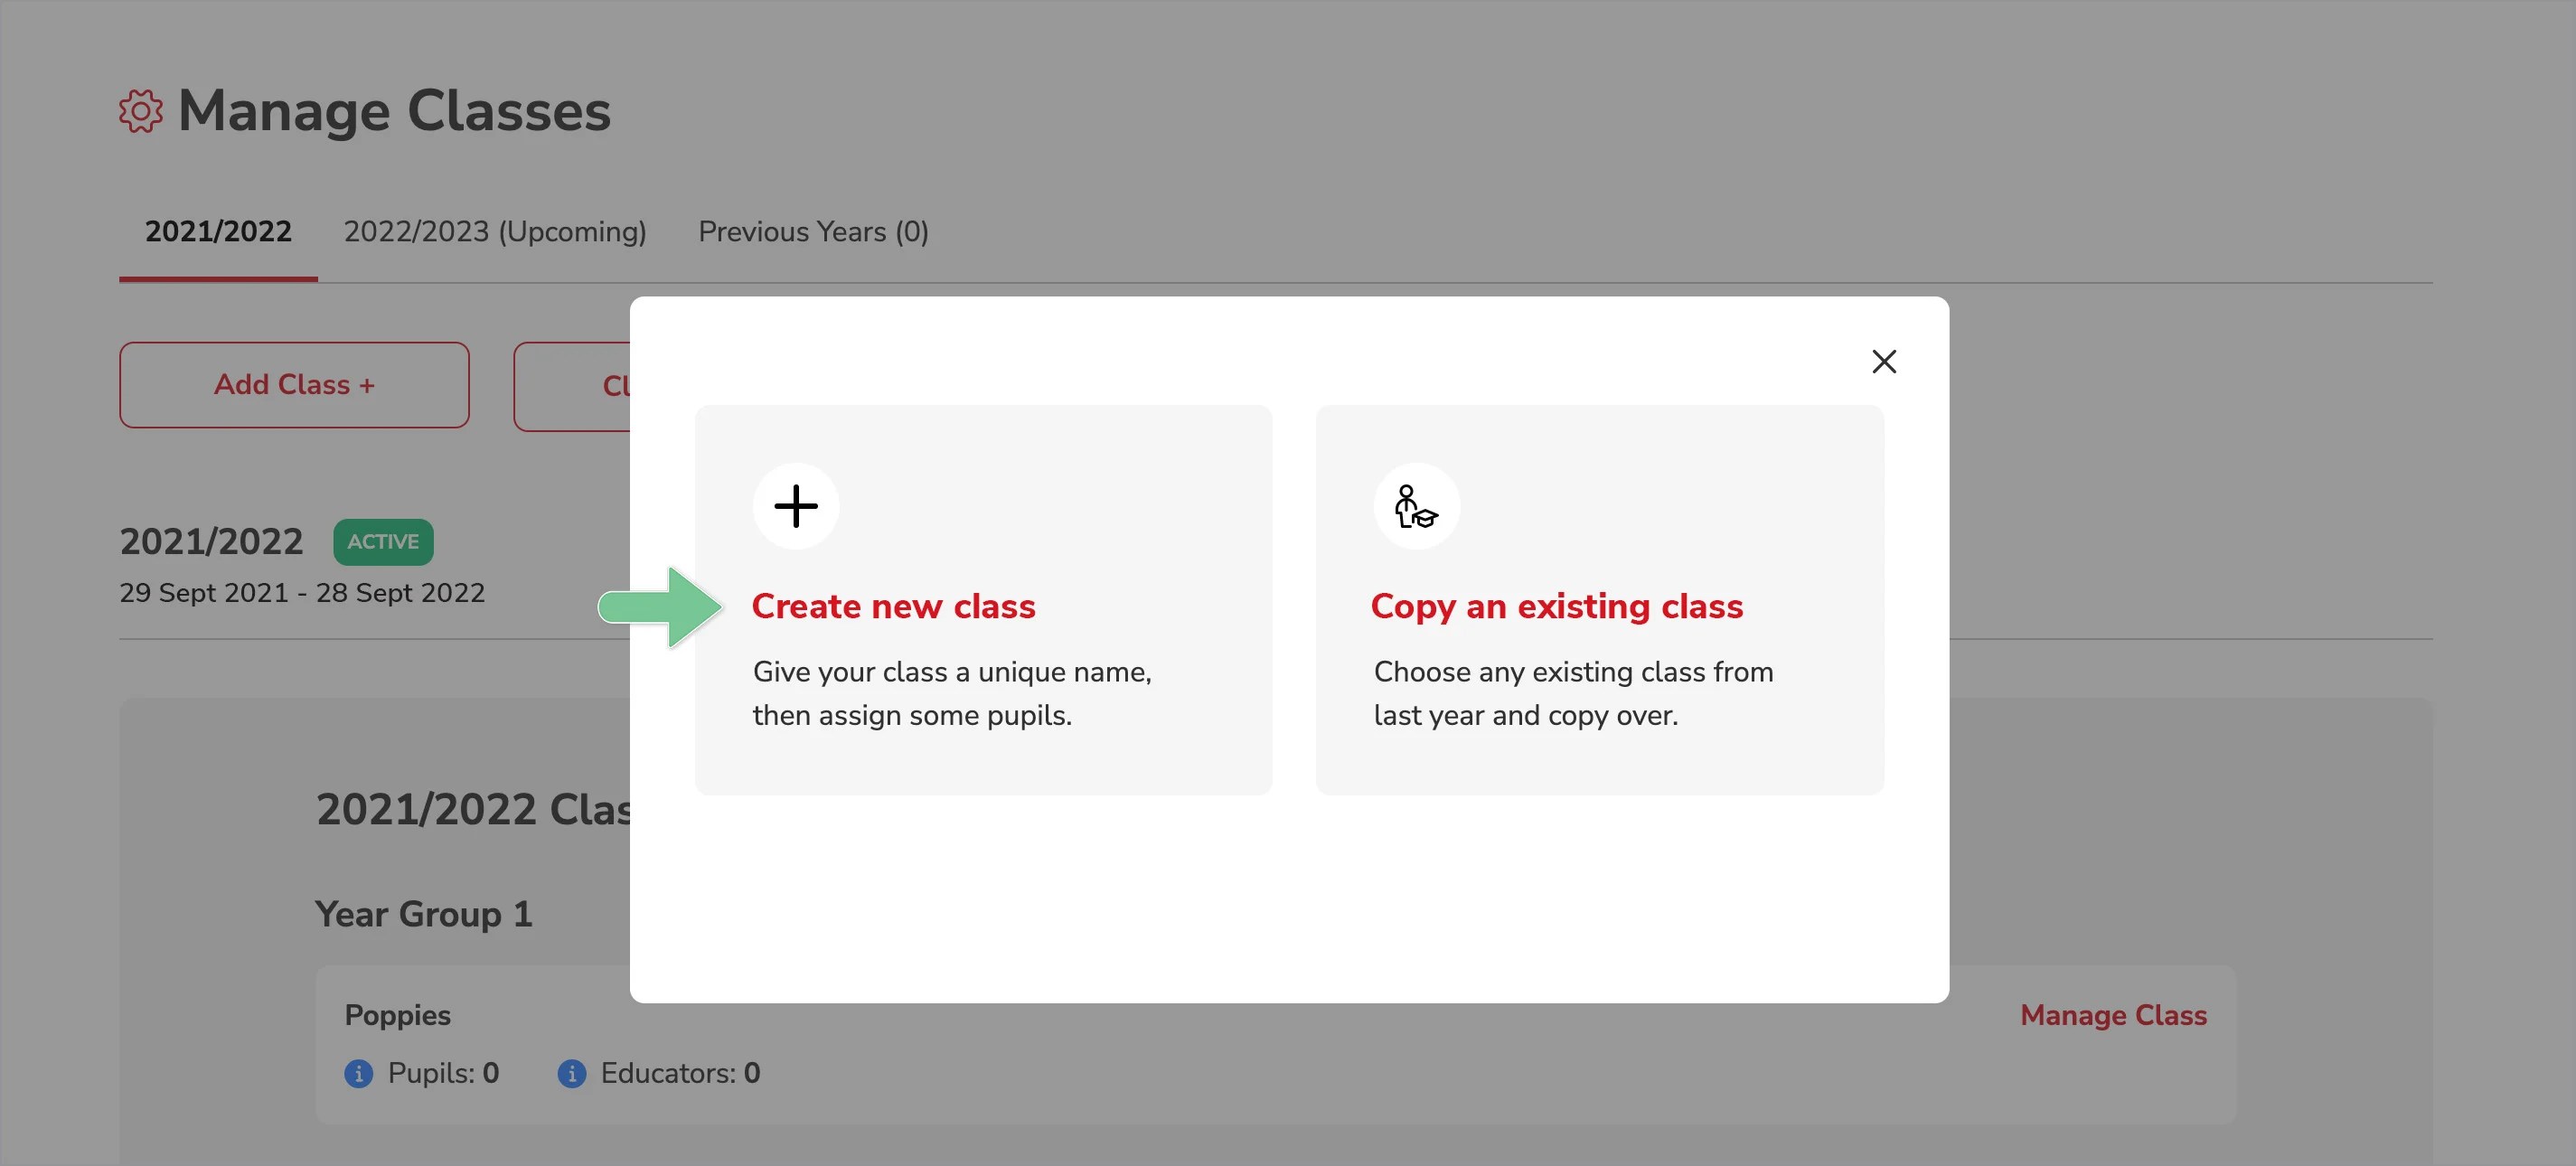This screenshot has height=1166, width=2576.
Task: Open Manage Class link for Poppies
Action: point(2112,1015)
